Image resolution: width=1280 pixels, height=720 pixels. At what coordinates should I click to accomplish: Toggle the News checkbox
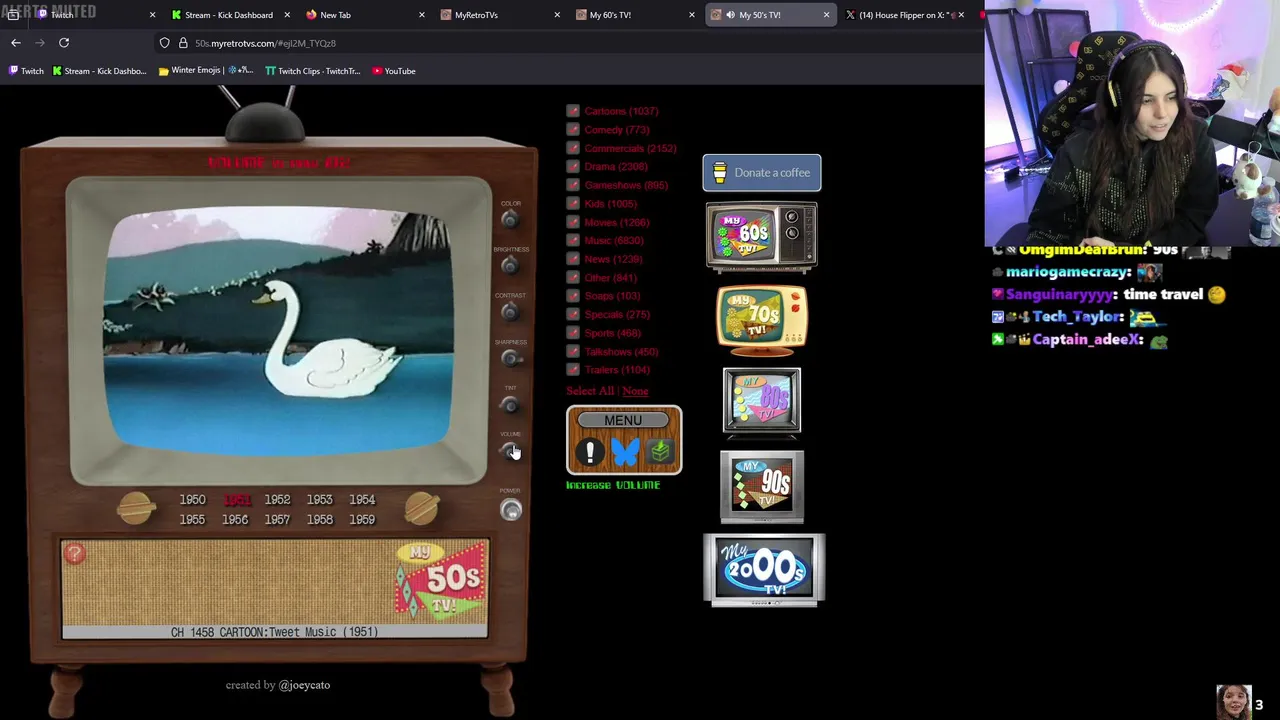coord(573,259)
